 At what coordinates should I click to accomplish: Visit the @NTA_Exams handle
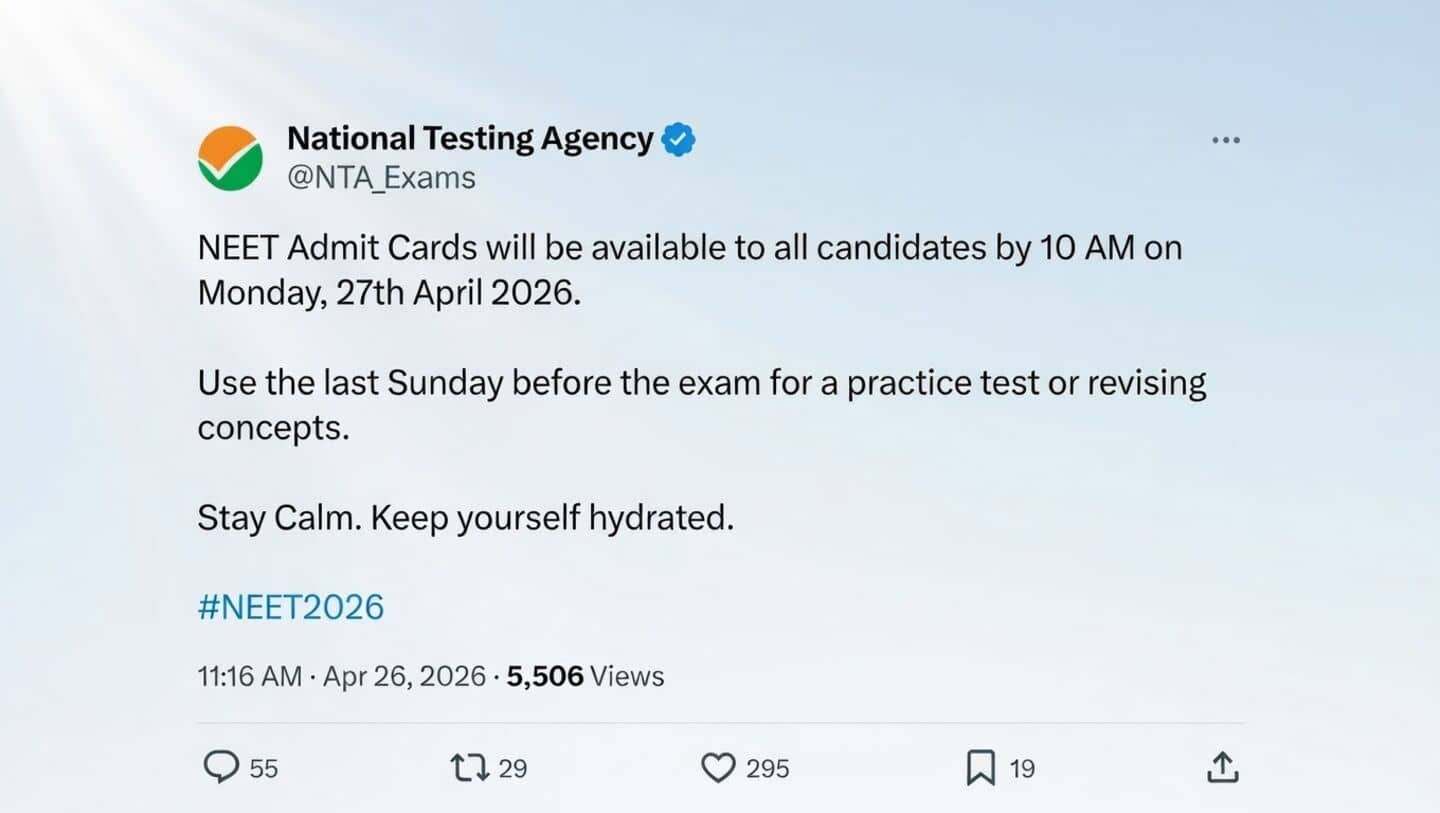[x=382, y=177]
